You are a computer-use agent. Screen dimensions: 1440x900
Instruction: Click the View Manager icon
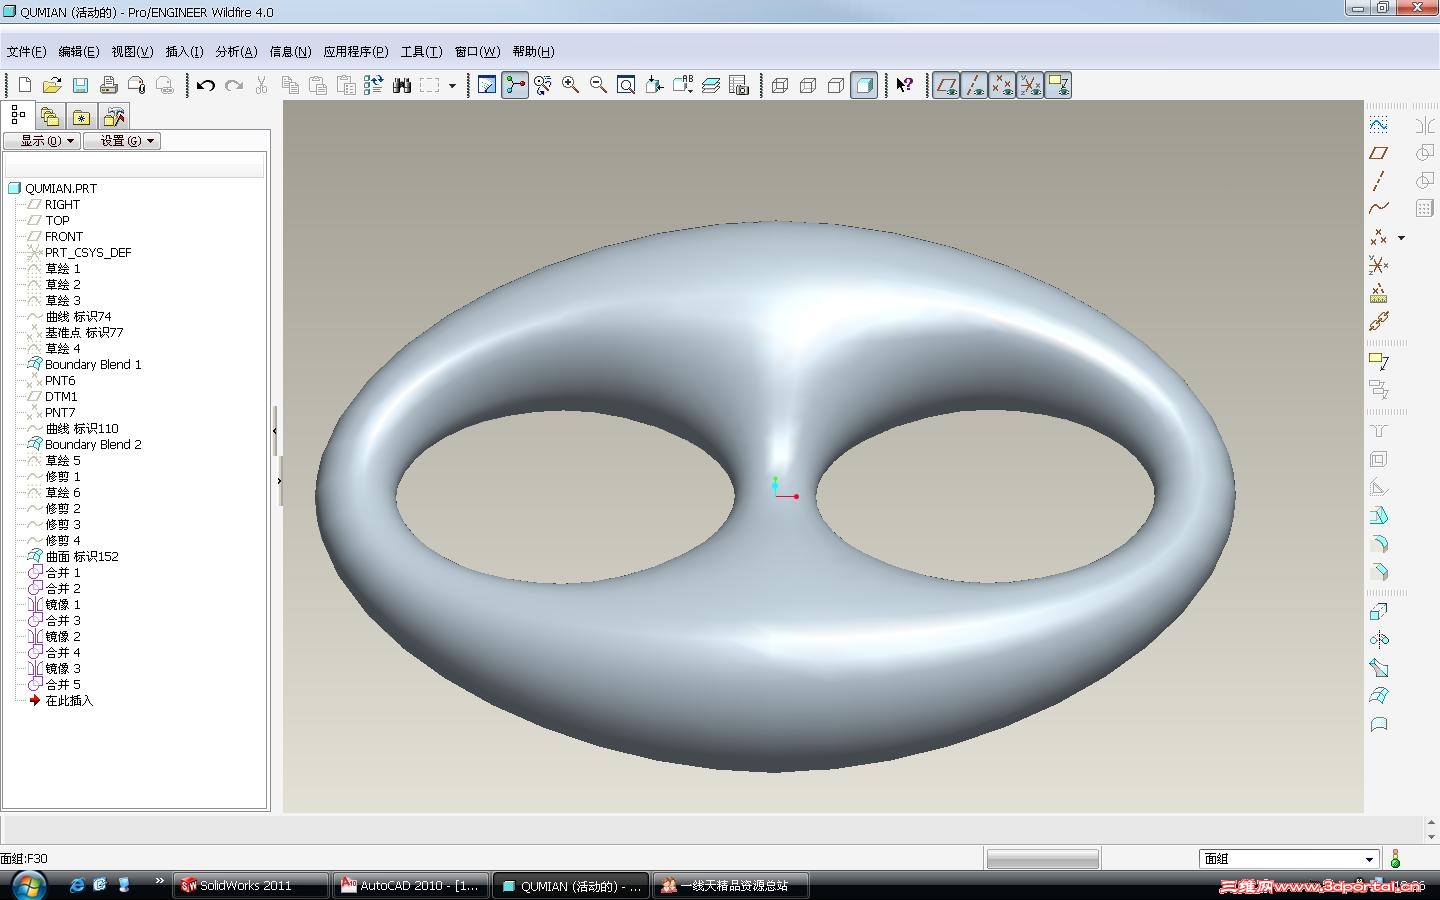point(739,85)
